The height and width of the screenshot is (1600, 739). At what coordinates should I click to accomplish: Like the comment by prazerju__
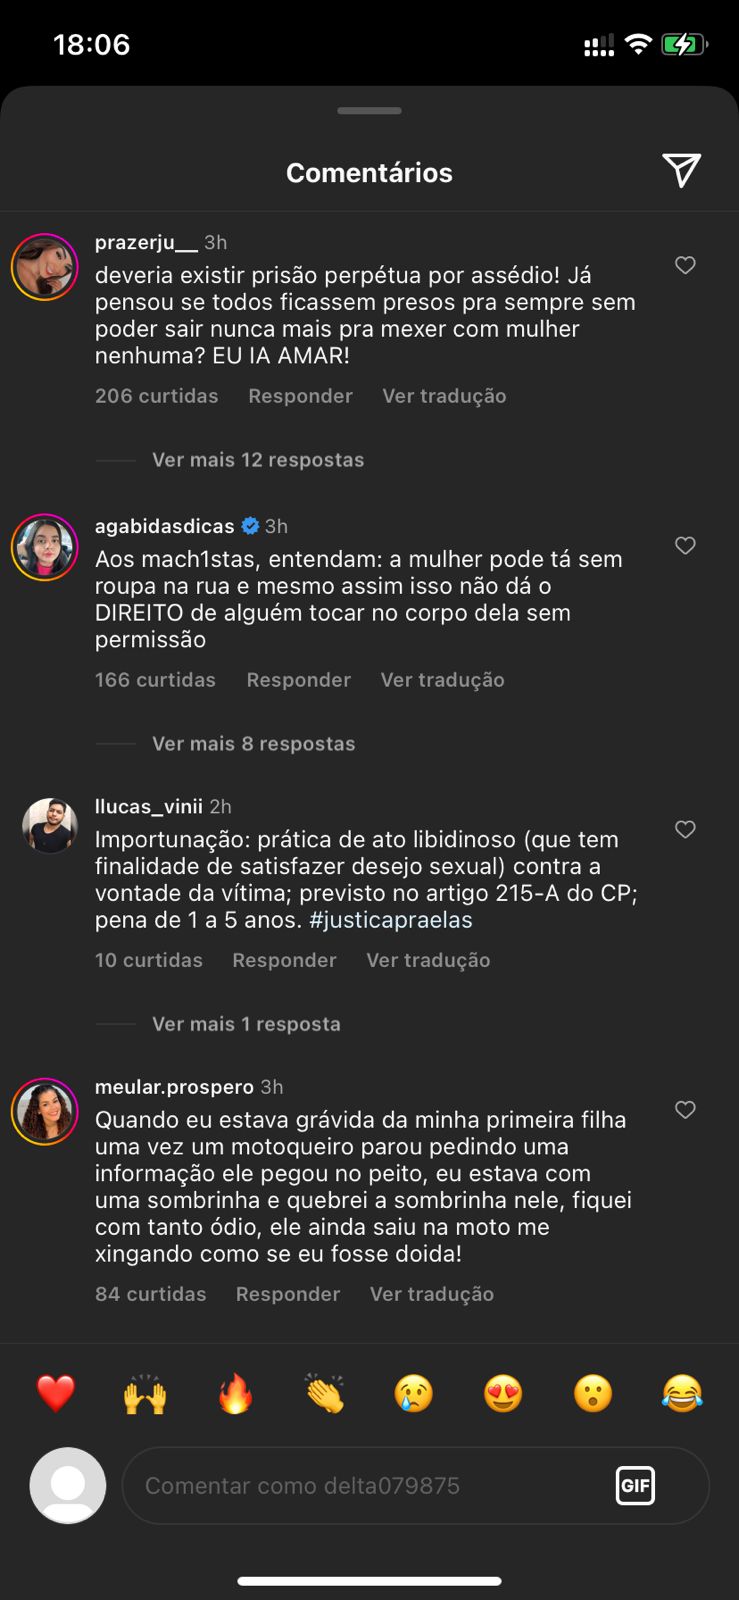(x=685, y=265)
